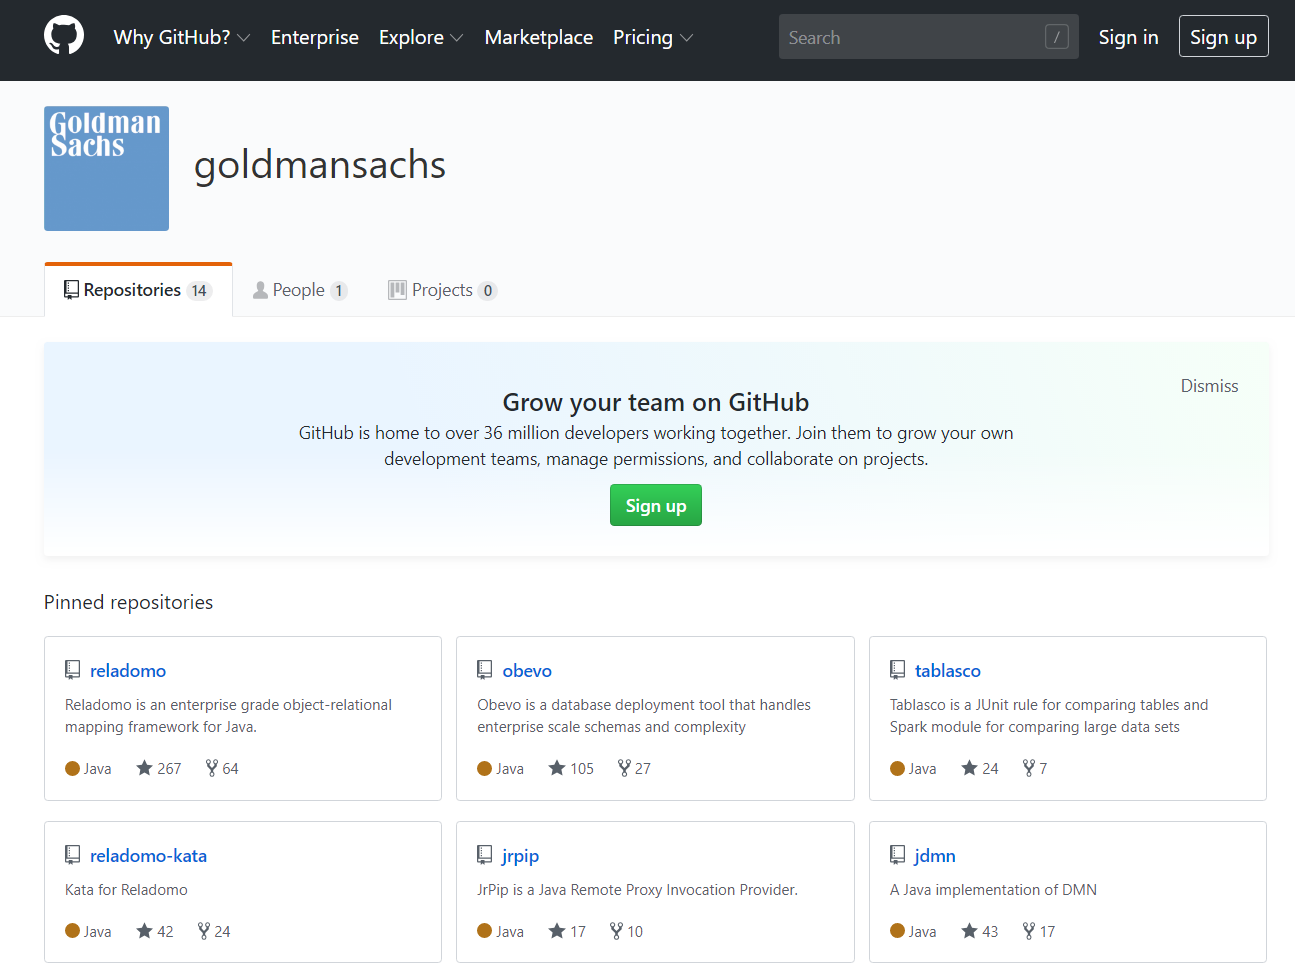Click the Goldman Sachs avatar image
Viewport: 1295px width, 980px height.
[x=106, y=168]
